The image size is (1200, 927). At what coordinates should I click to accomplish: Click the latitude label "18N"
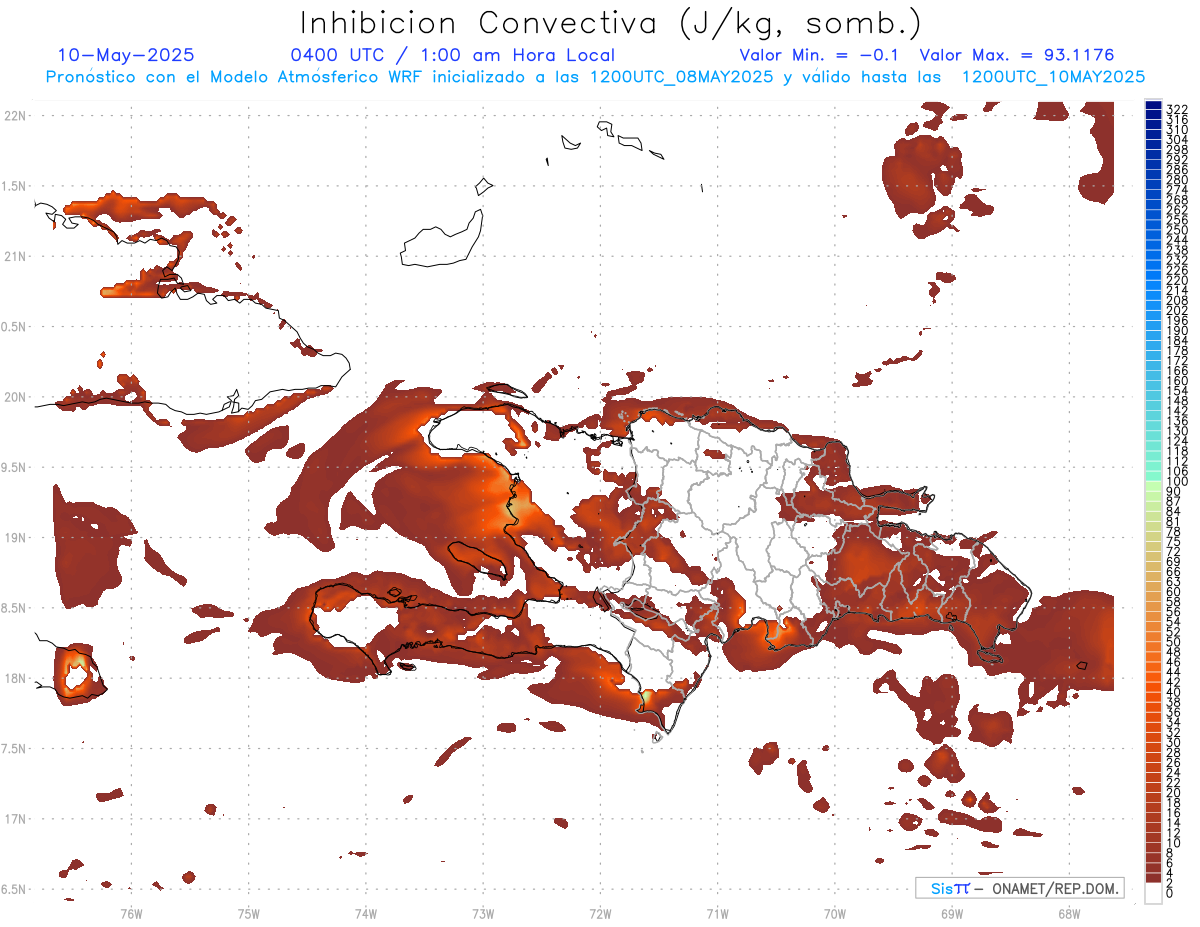(15, 679)
